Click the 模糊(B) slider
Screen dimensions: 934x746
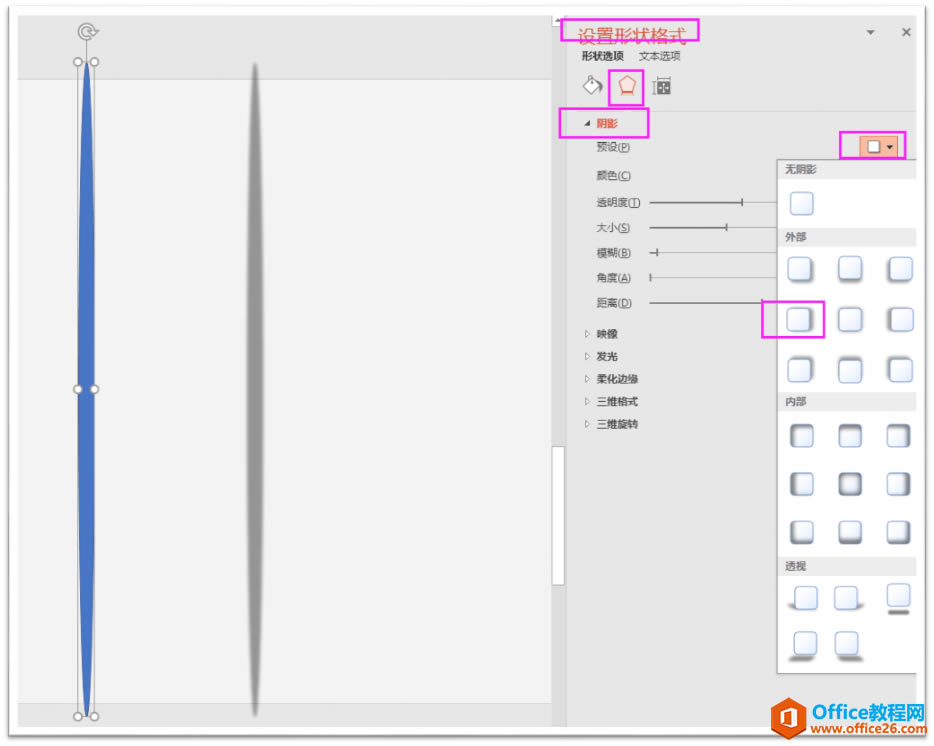click(x=712, y=253)
